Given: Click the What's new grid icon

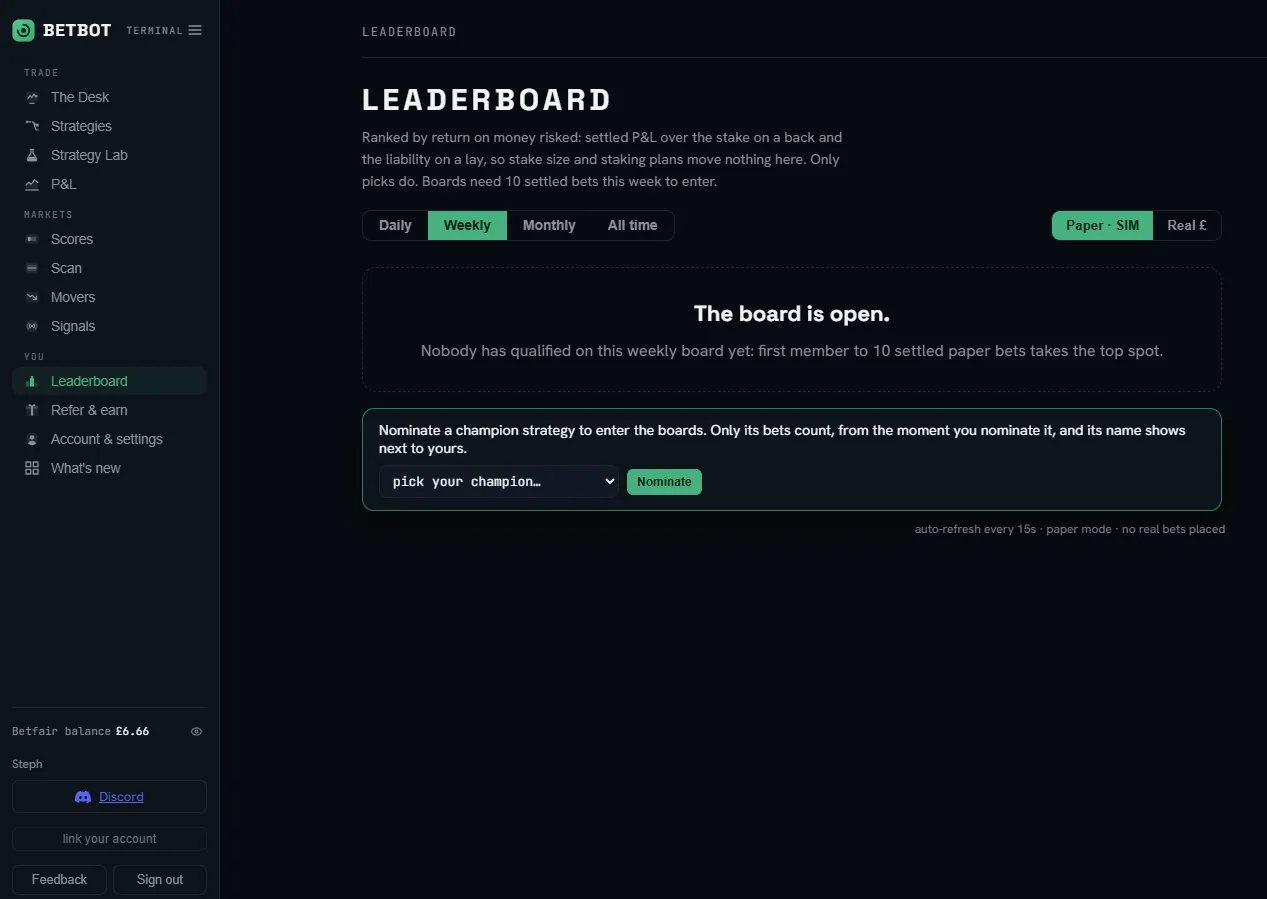Looking at the screenshot, I should (x=32, y=468).
